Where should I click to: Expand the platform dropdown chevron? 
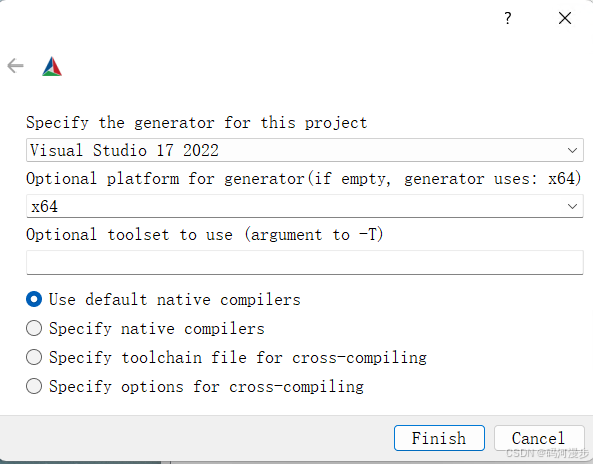click(x=572, y=206)
